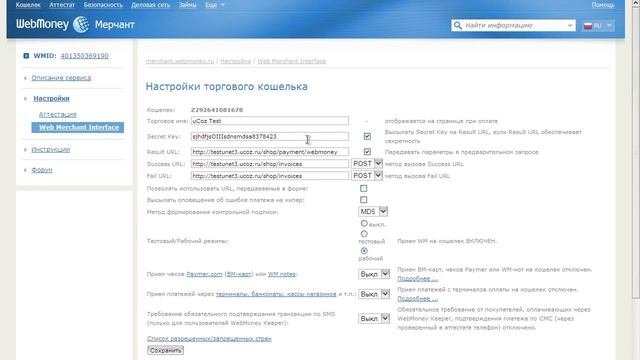Click the Fail URL input field
Viewport: 640px width, 360px height.
click(x=270, y=176)
